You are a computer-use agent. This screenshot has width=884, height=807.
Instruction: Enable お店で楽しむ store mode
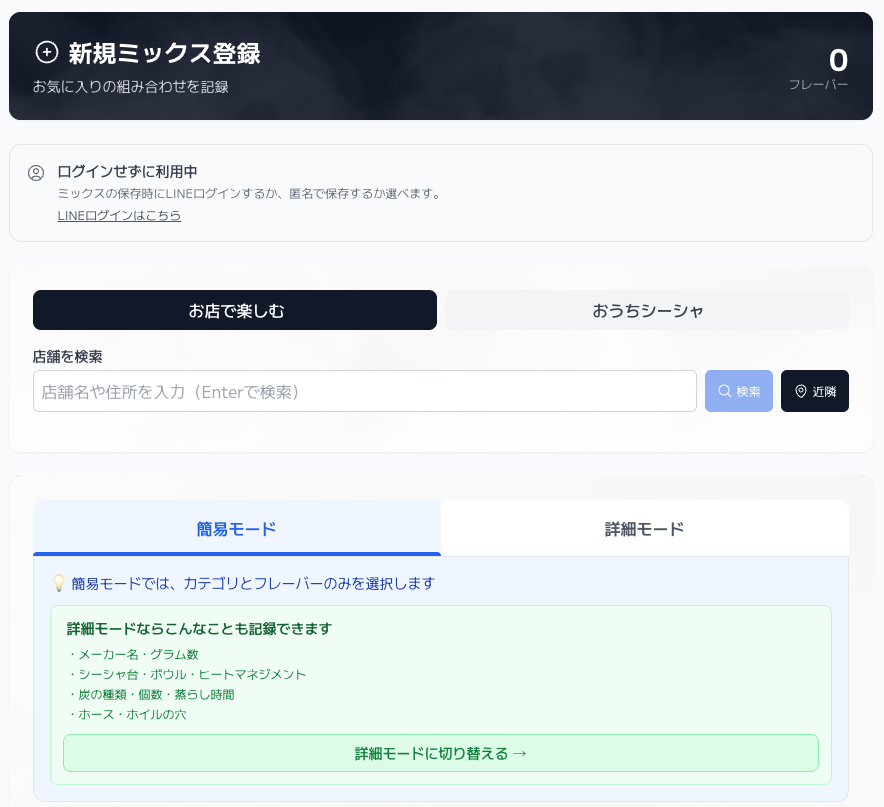tap(235, 310)
